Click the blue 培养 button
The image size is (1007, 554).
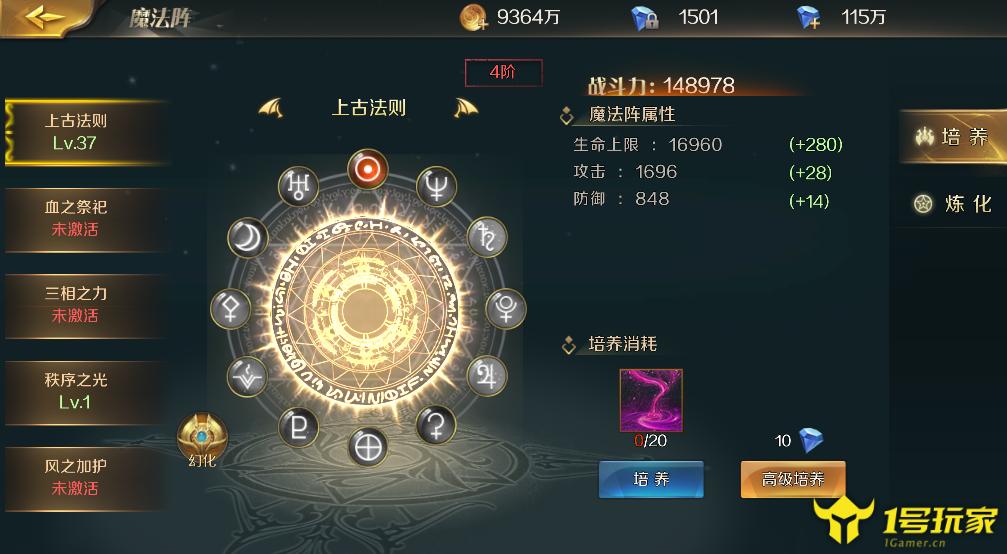pos(651,479)
